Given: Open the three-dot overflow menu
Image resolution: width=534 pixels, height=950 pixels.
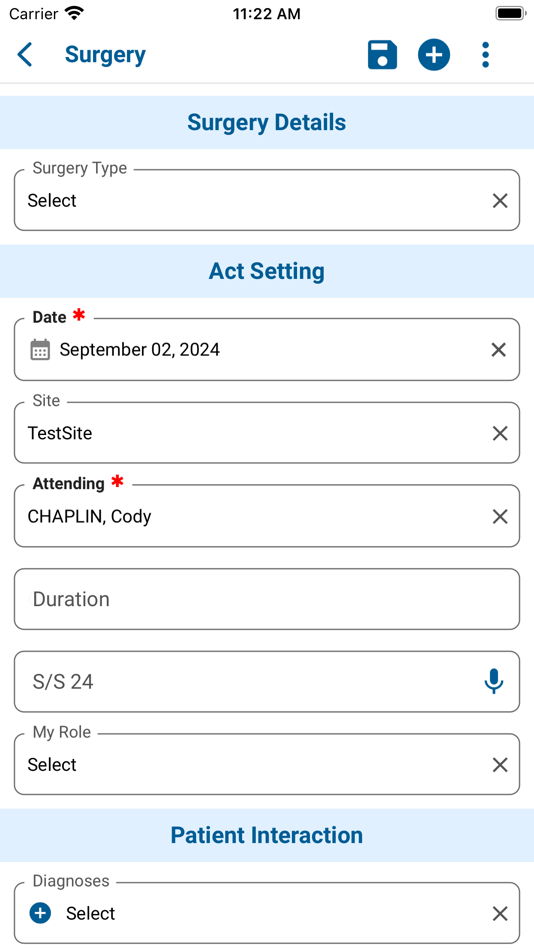Looking at the screenshot, I should coord(485,55).
